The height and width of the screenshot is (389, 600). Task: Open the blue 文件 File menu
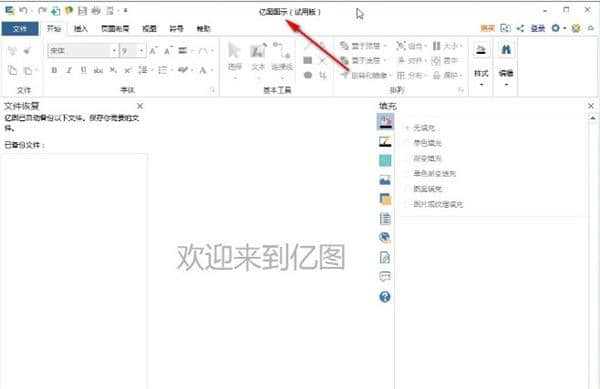click(x=20, y=29)
